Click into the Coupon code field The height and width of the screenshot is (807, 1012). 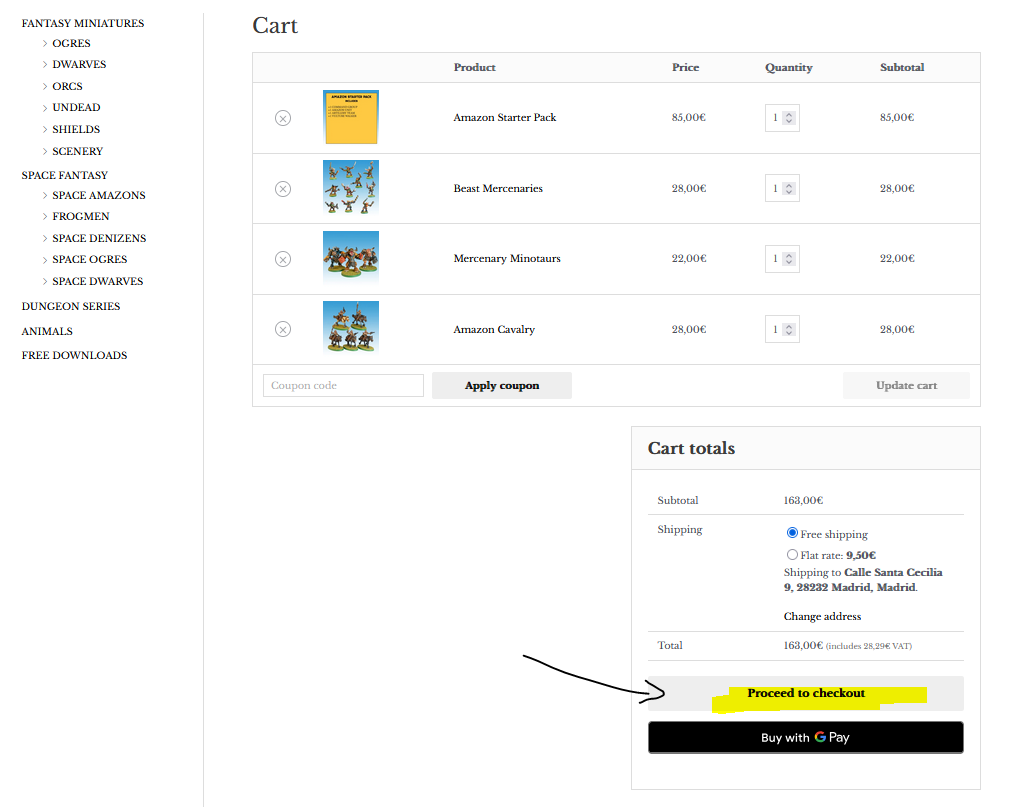coord(343,386)
